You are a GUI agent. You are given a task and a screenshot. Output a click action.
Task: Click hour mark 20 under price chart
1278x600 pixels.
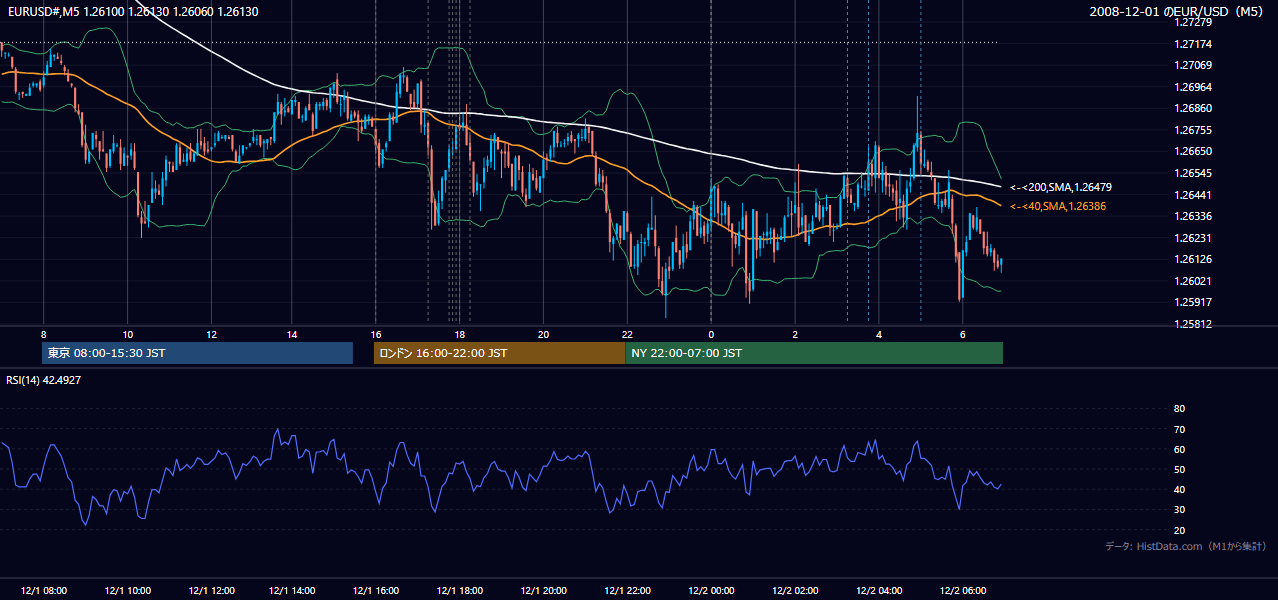(543, 334)
